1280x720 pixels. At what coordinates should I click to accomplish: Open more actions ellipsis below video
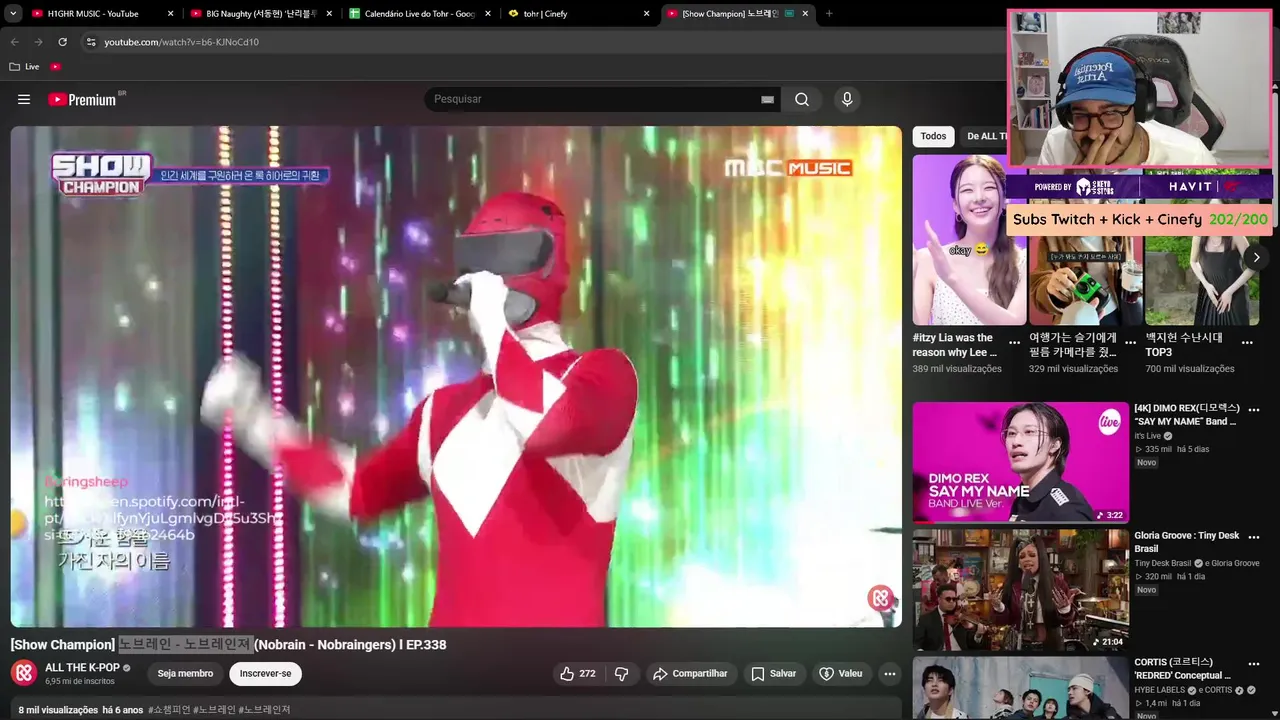(890, 673)
